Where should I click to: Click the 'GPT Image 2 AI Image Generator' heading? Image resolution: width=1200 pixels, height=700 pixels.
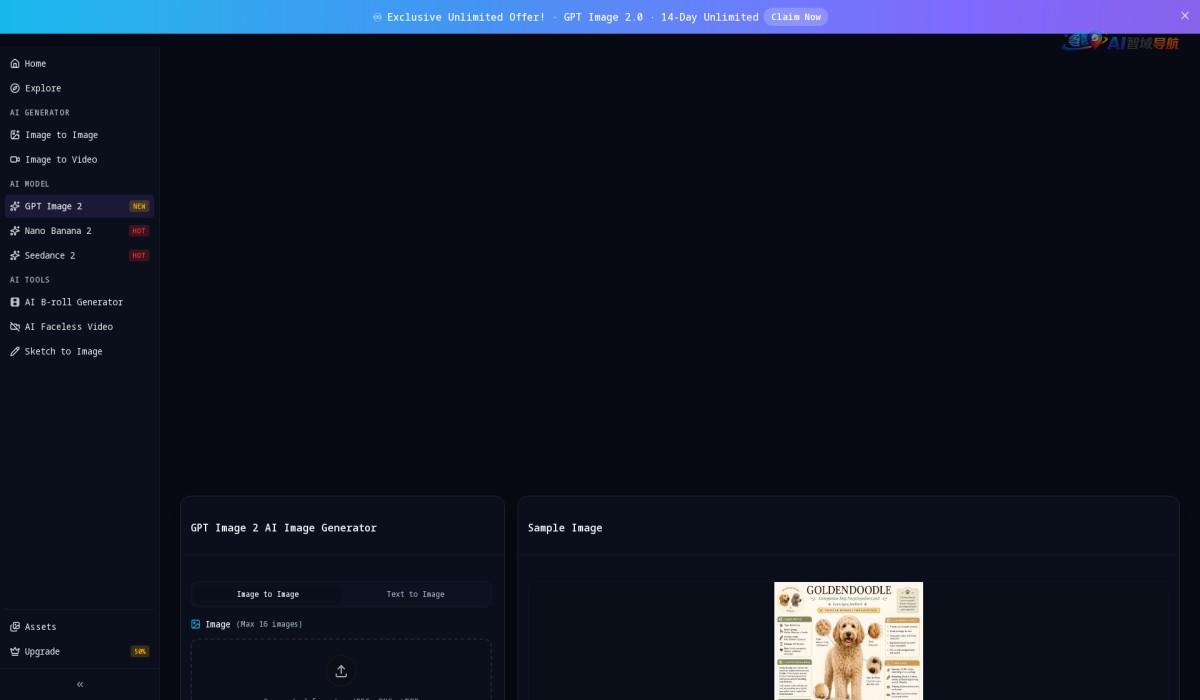pyautogui.click(x=284, y=528)
